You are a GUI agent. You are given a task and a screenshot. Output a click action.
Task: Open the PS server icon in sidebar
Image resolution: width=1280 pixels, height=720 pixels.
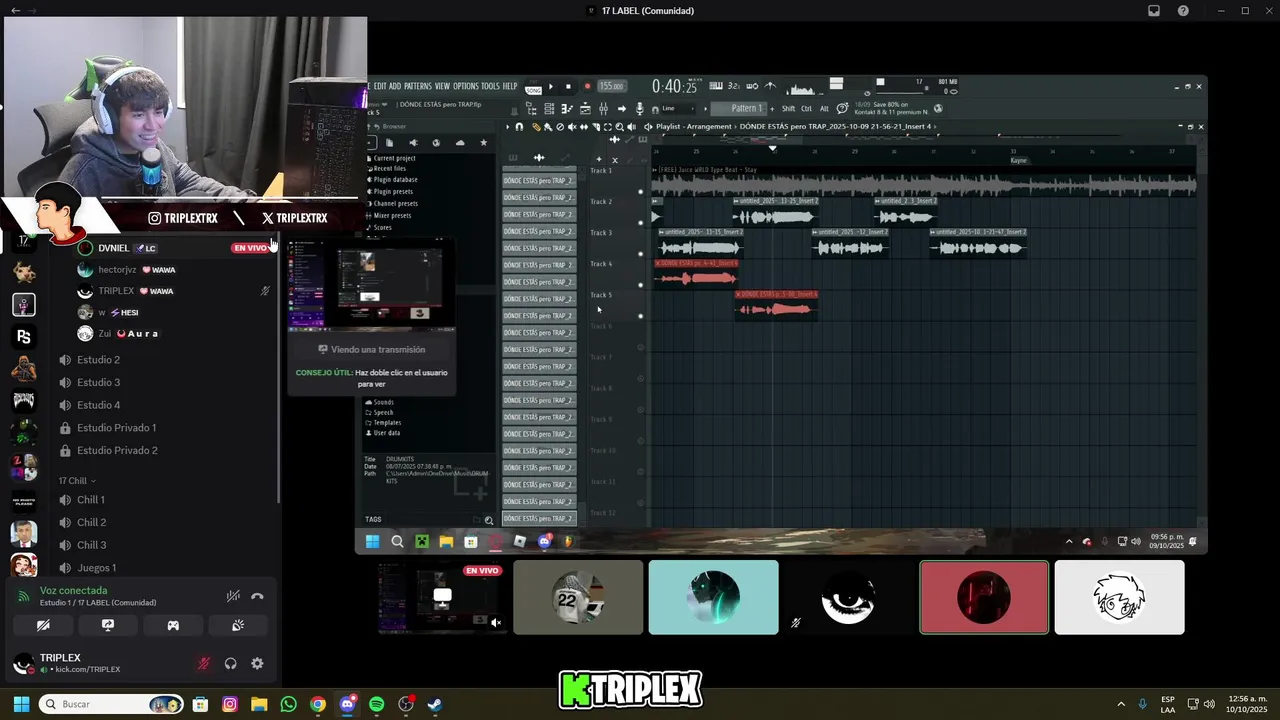point(24,337)
